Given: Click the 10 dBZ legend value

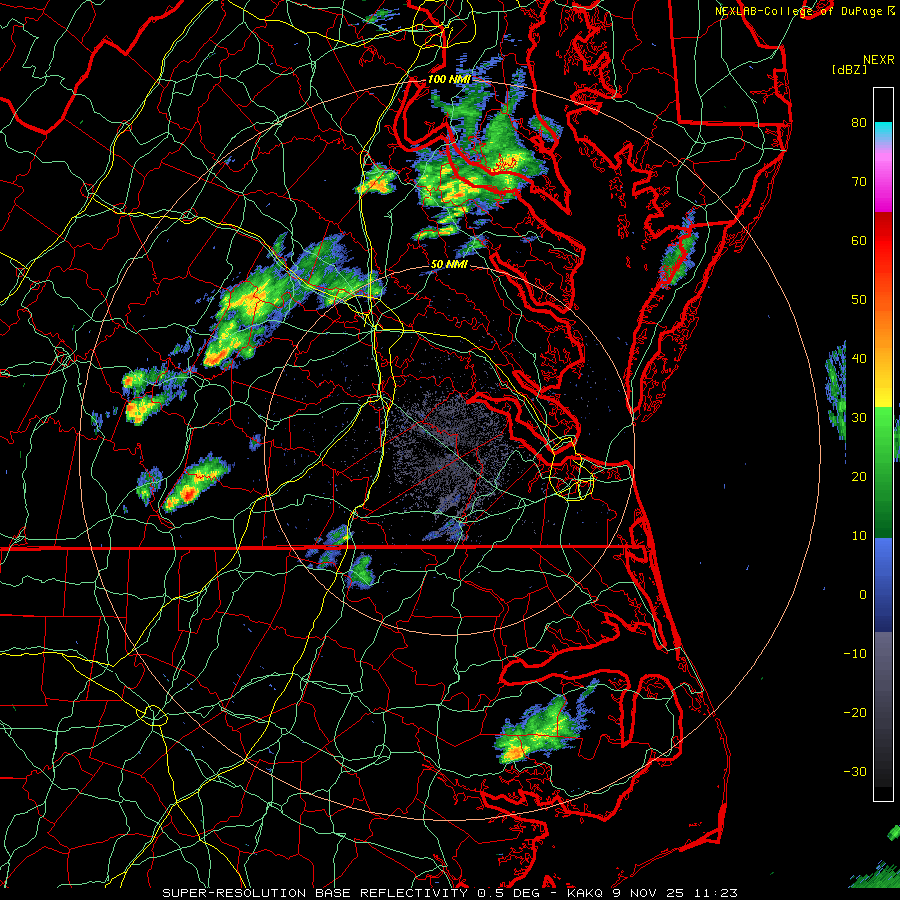Looking at the screenshot, I should click(x=859, y=536).
